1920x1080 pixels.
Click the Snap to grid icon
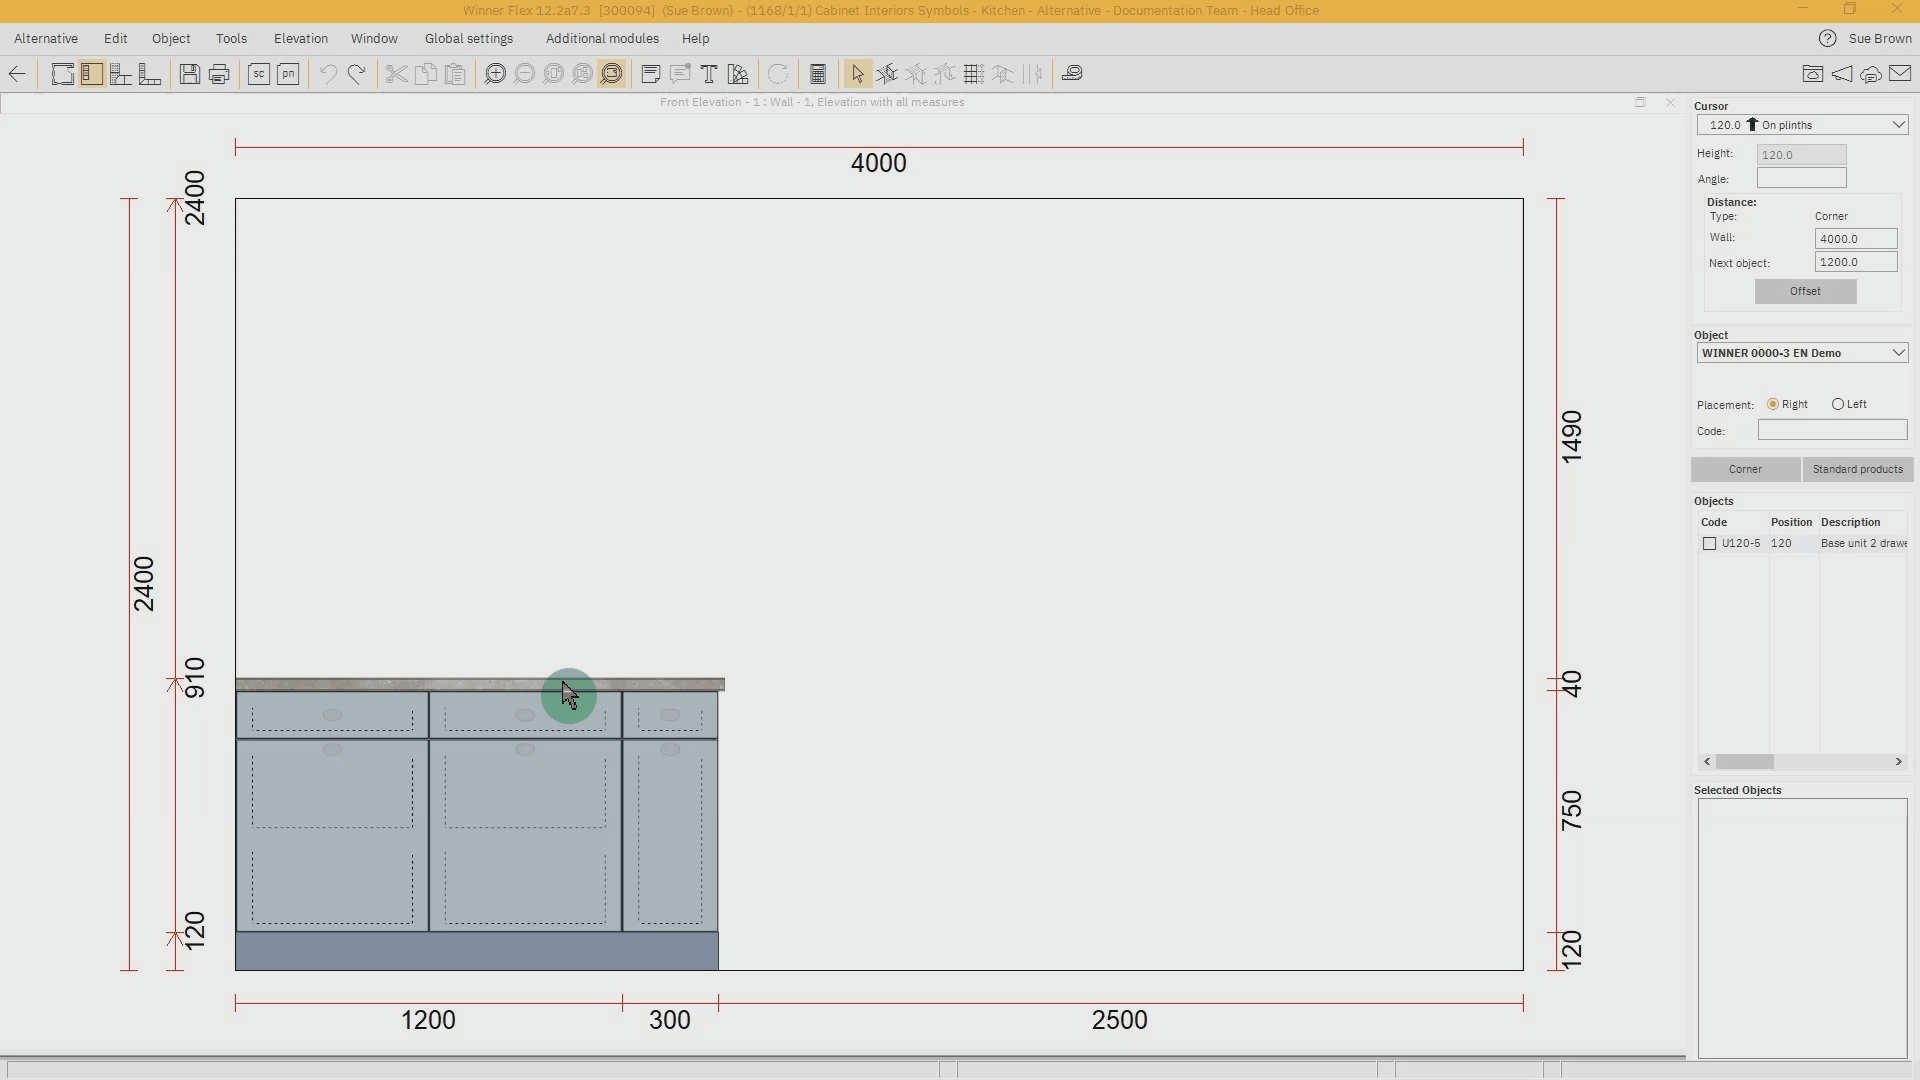point(973,74)
